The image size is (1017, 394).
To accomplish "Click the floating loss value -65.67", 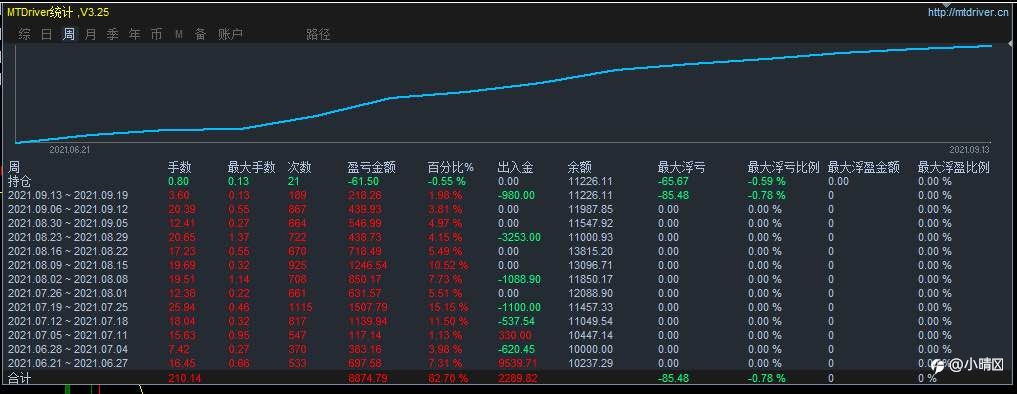I will pos(673,181).
